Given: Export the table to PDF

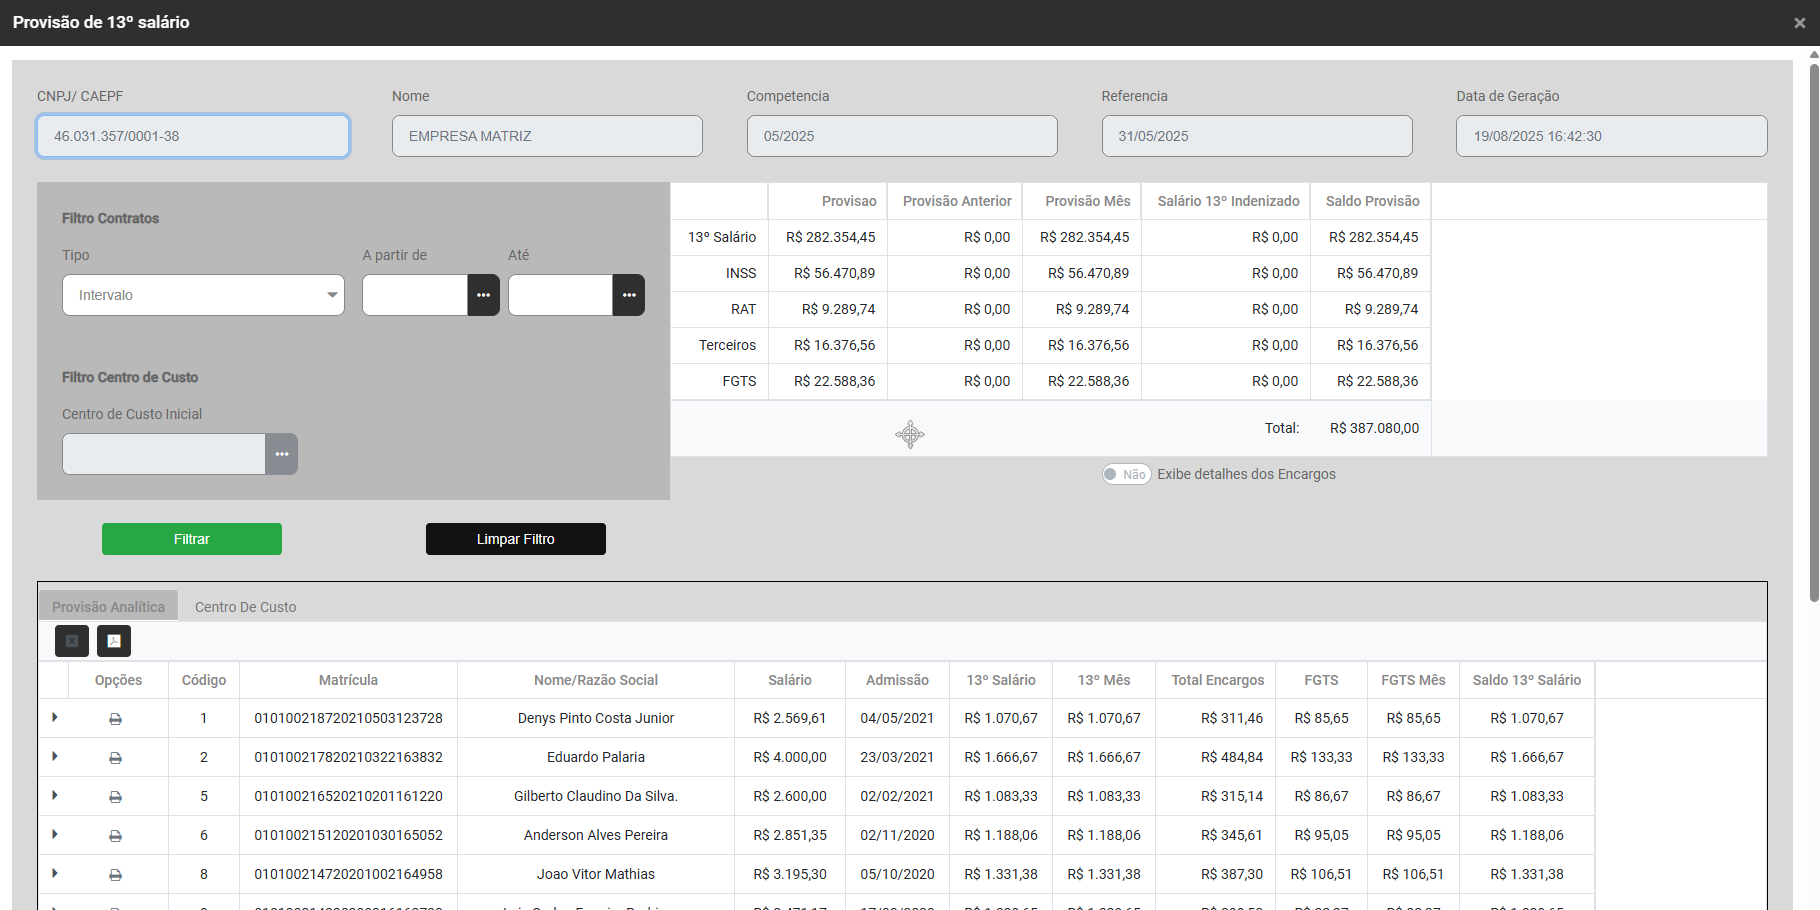Looking at the screenshot, I should pyautogui.click(x=114, y=641).
